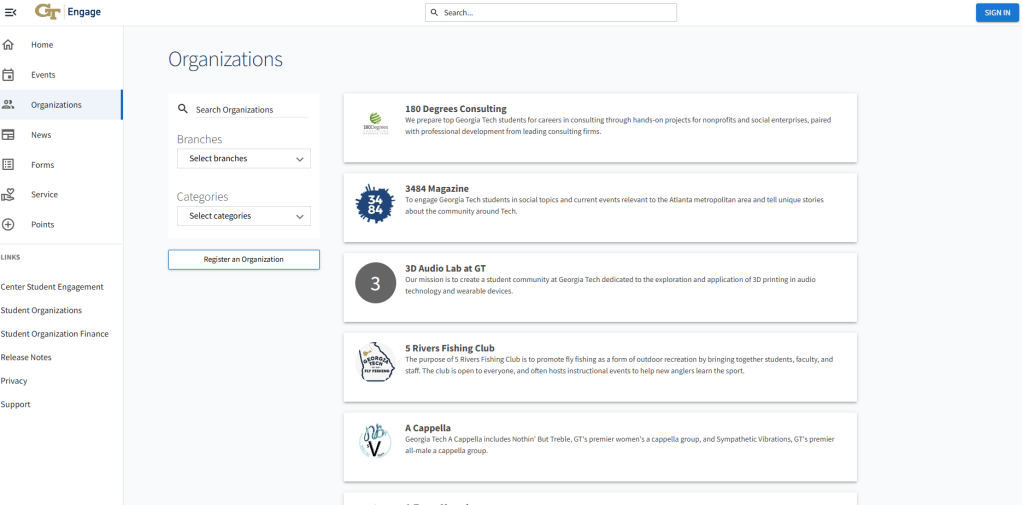This screenshot has height=505, width=1022.
Task: Click the Home house icon
Action: 8,45
